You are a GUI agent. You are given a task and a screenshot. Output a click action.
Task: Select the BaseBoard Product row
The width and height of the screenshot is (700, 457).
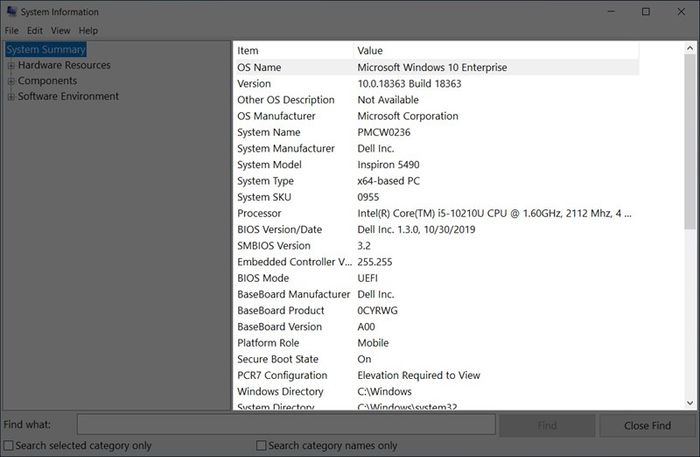click(x=436, y=311)
